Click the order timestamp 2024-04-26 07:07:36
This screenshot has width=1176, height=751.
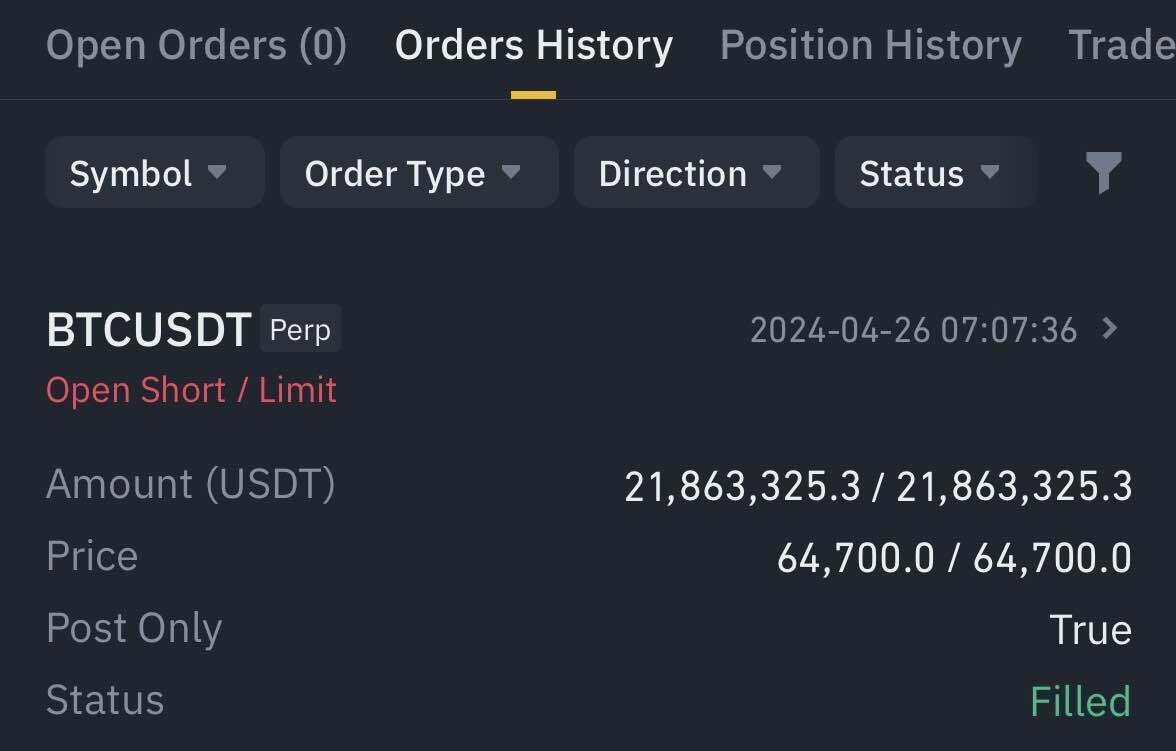click(x=913, y=329)
